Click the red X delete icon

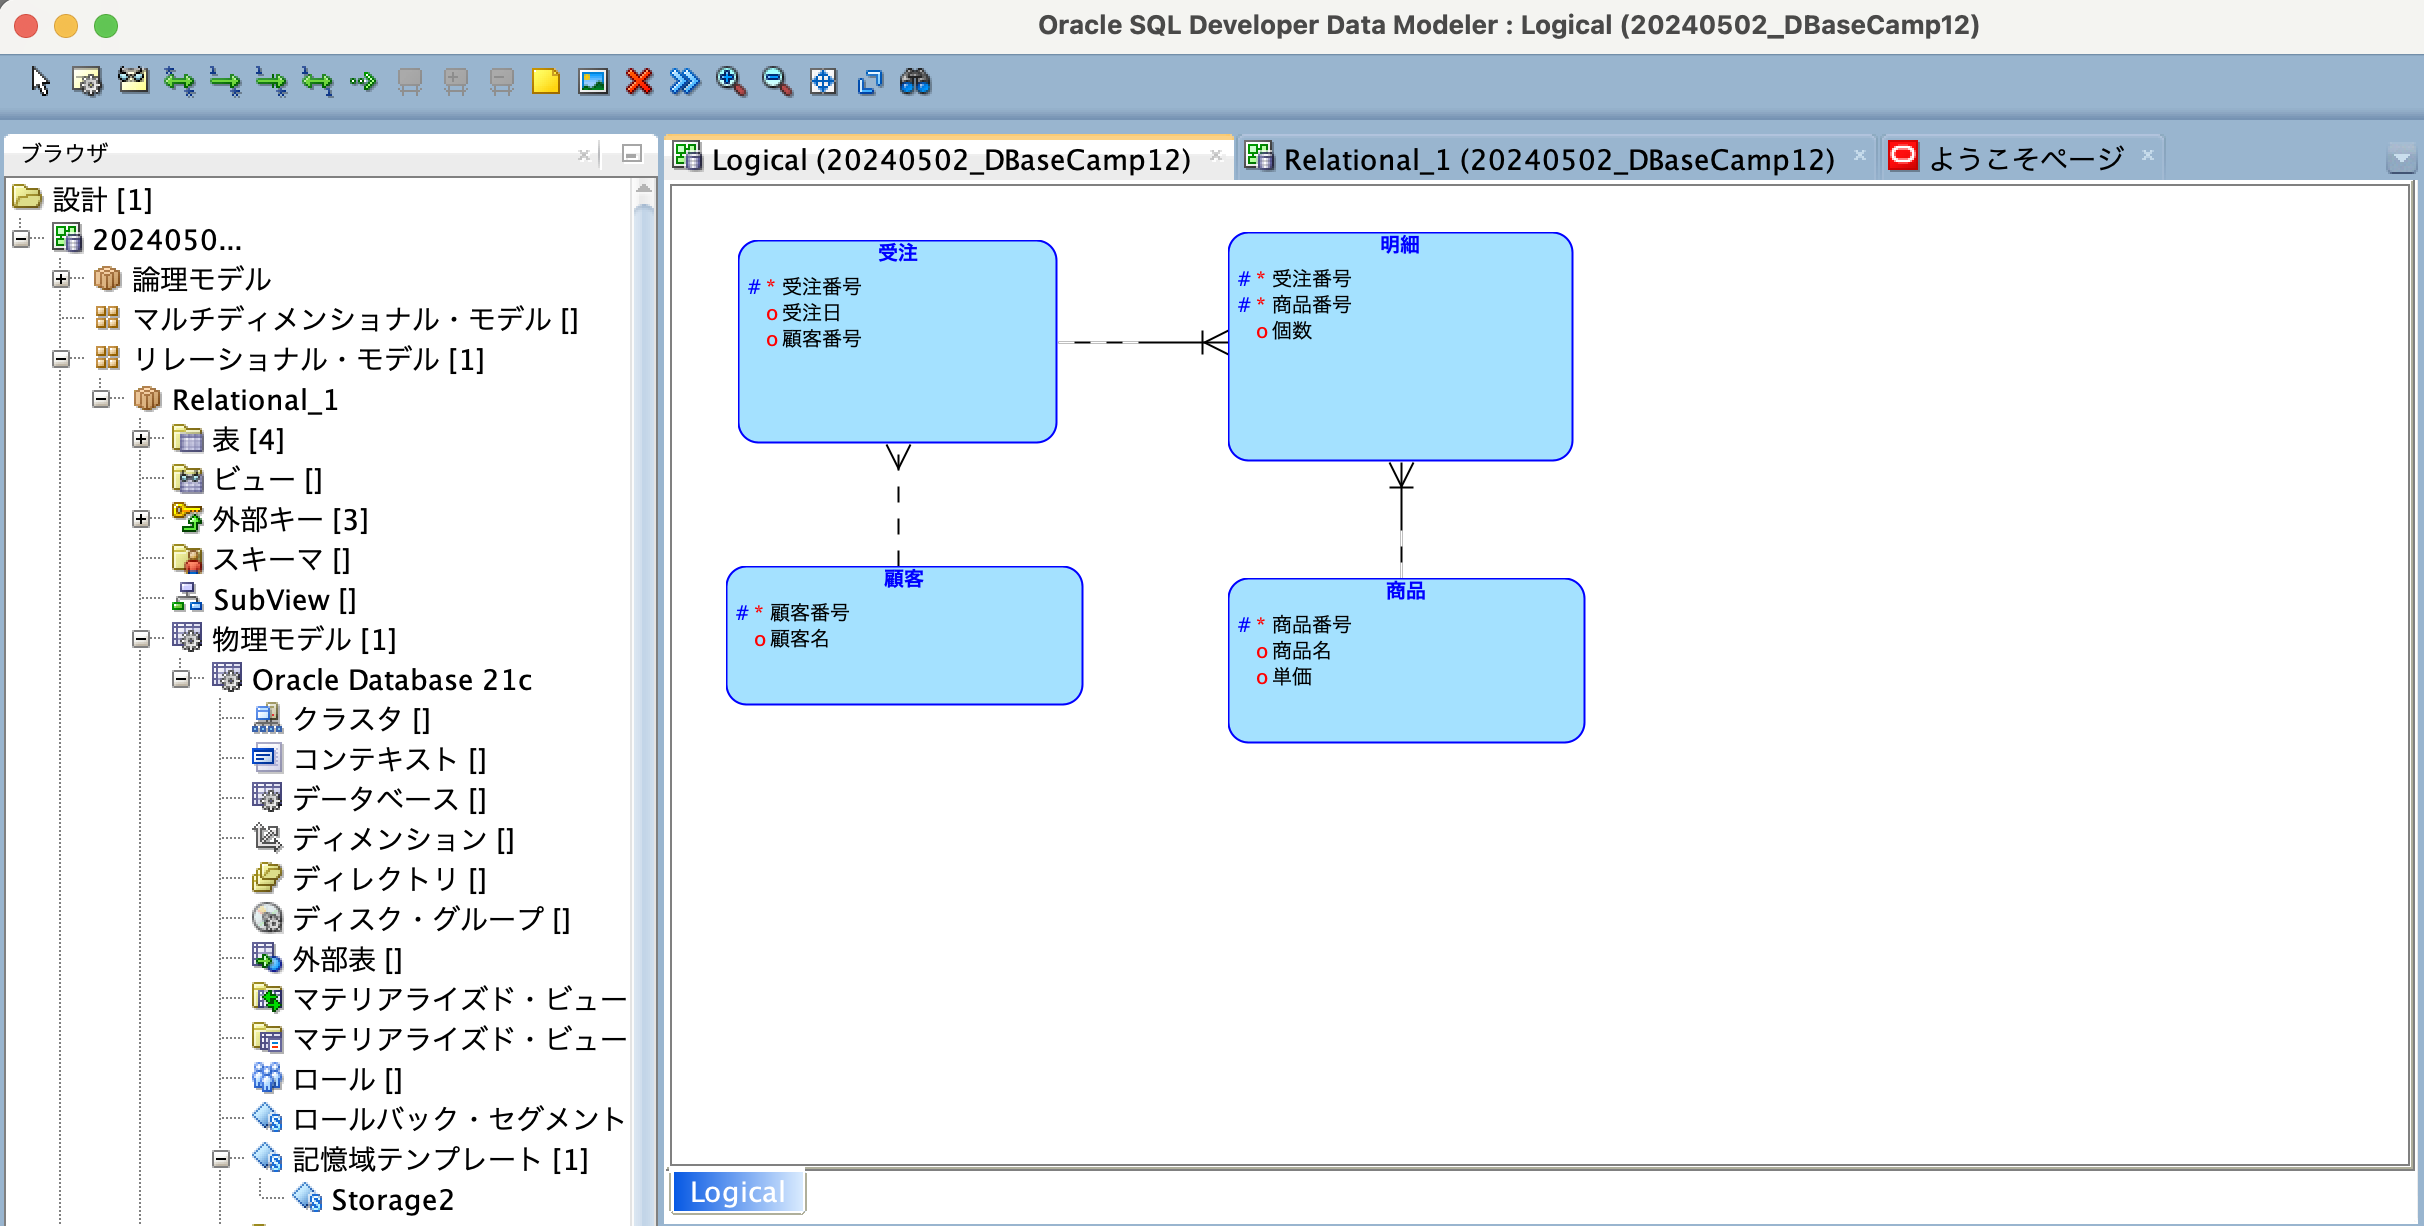point(639,81)
